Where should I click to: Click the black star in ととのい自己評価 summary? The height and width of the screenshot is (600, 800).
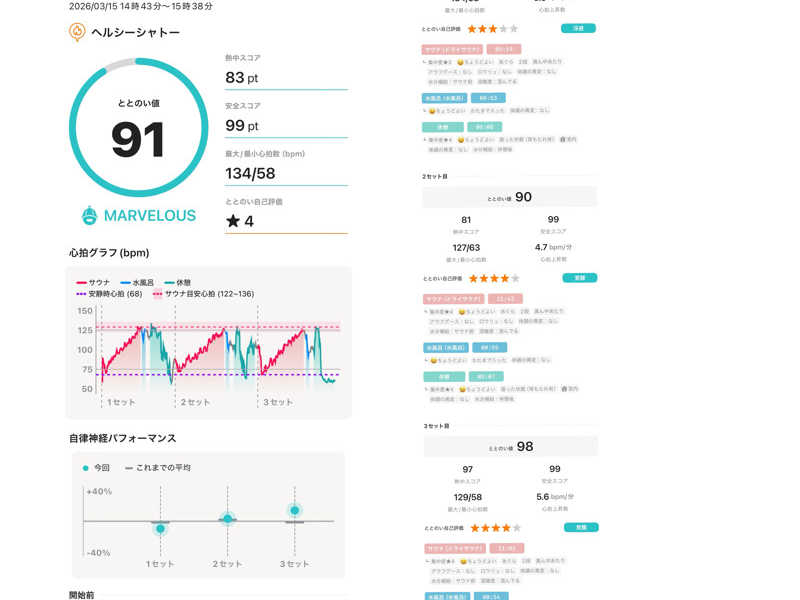233,221
